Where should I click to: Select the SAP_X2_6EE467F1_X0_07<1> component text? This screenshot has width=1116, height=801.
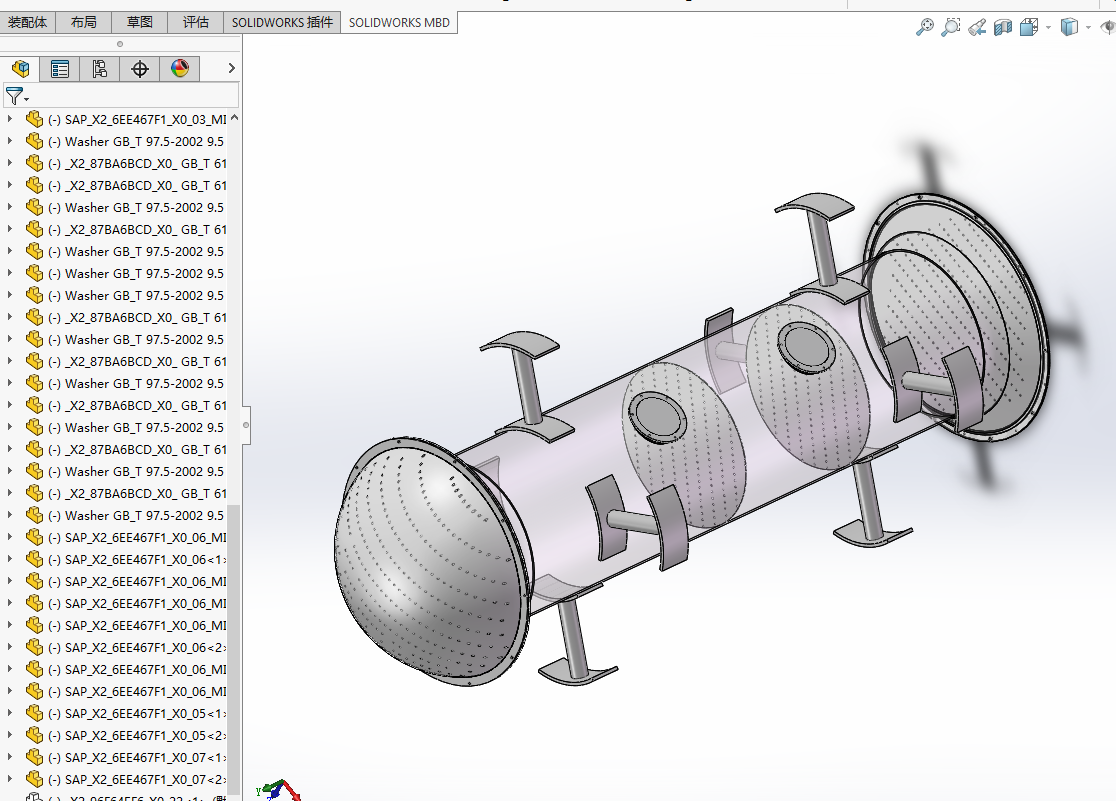(x=137, y=758)
